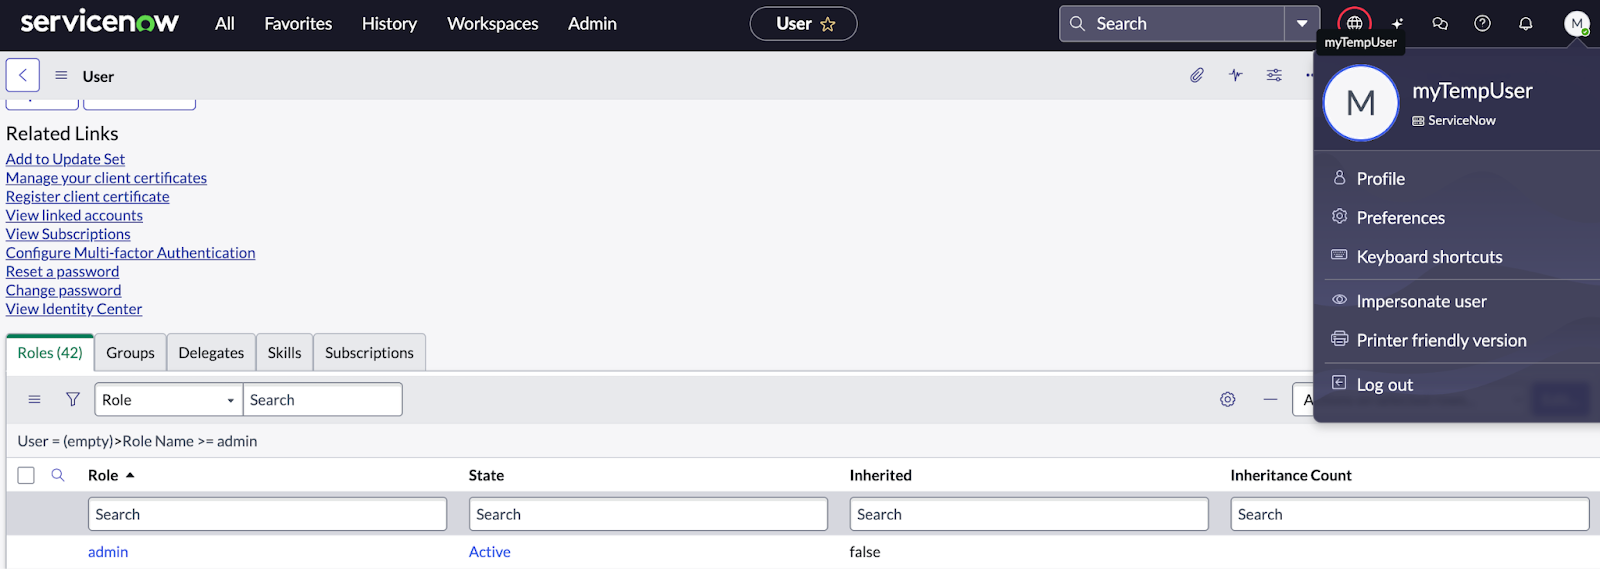Open the sparkle AI assistant icon
This screenshot has height=569, width=1600.
coord(1397,23)
